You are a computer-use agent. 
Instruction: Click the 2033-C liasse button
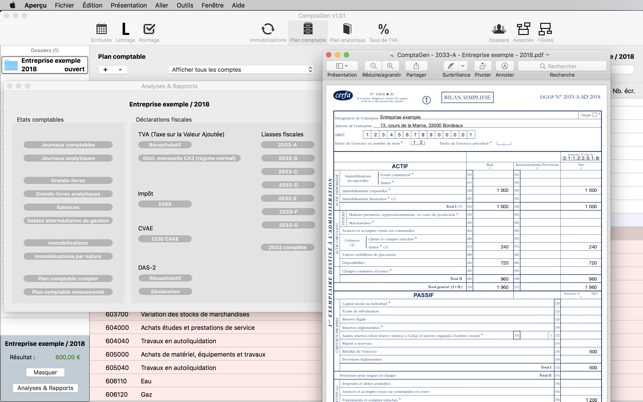pyautogui.click(x=288, y=171)
